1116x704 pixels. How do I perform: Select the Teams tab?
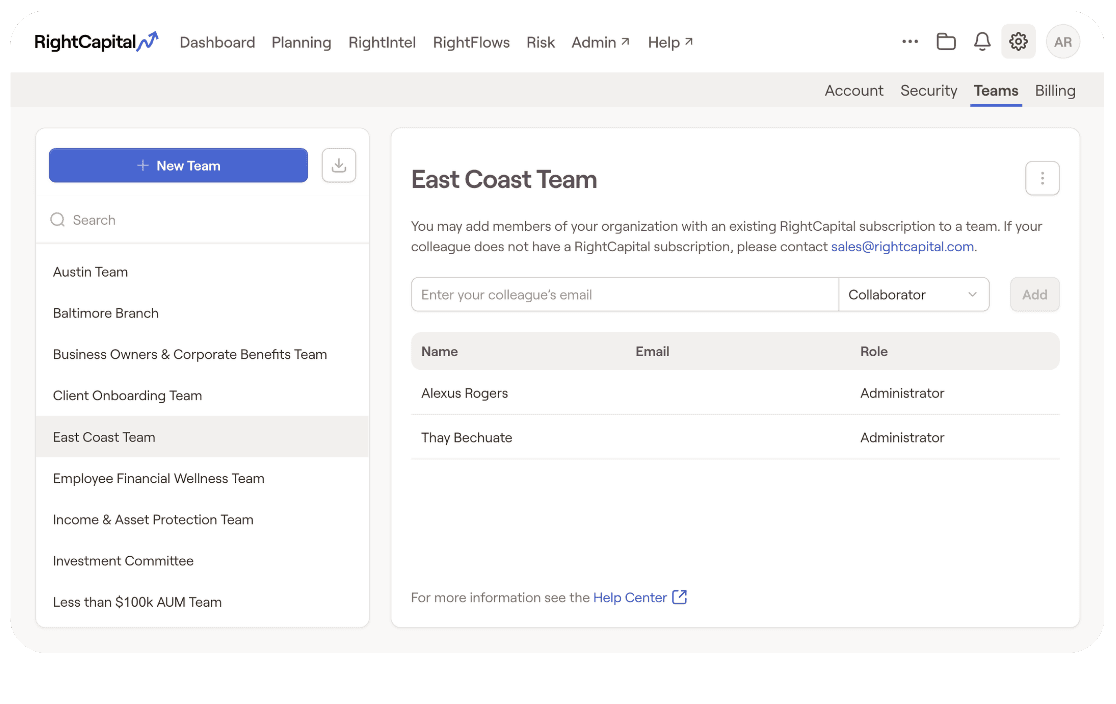click(x=996, y=90)
